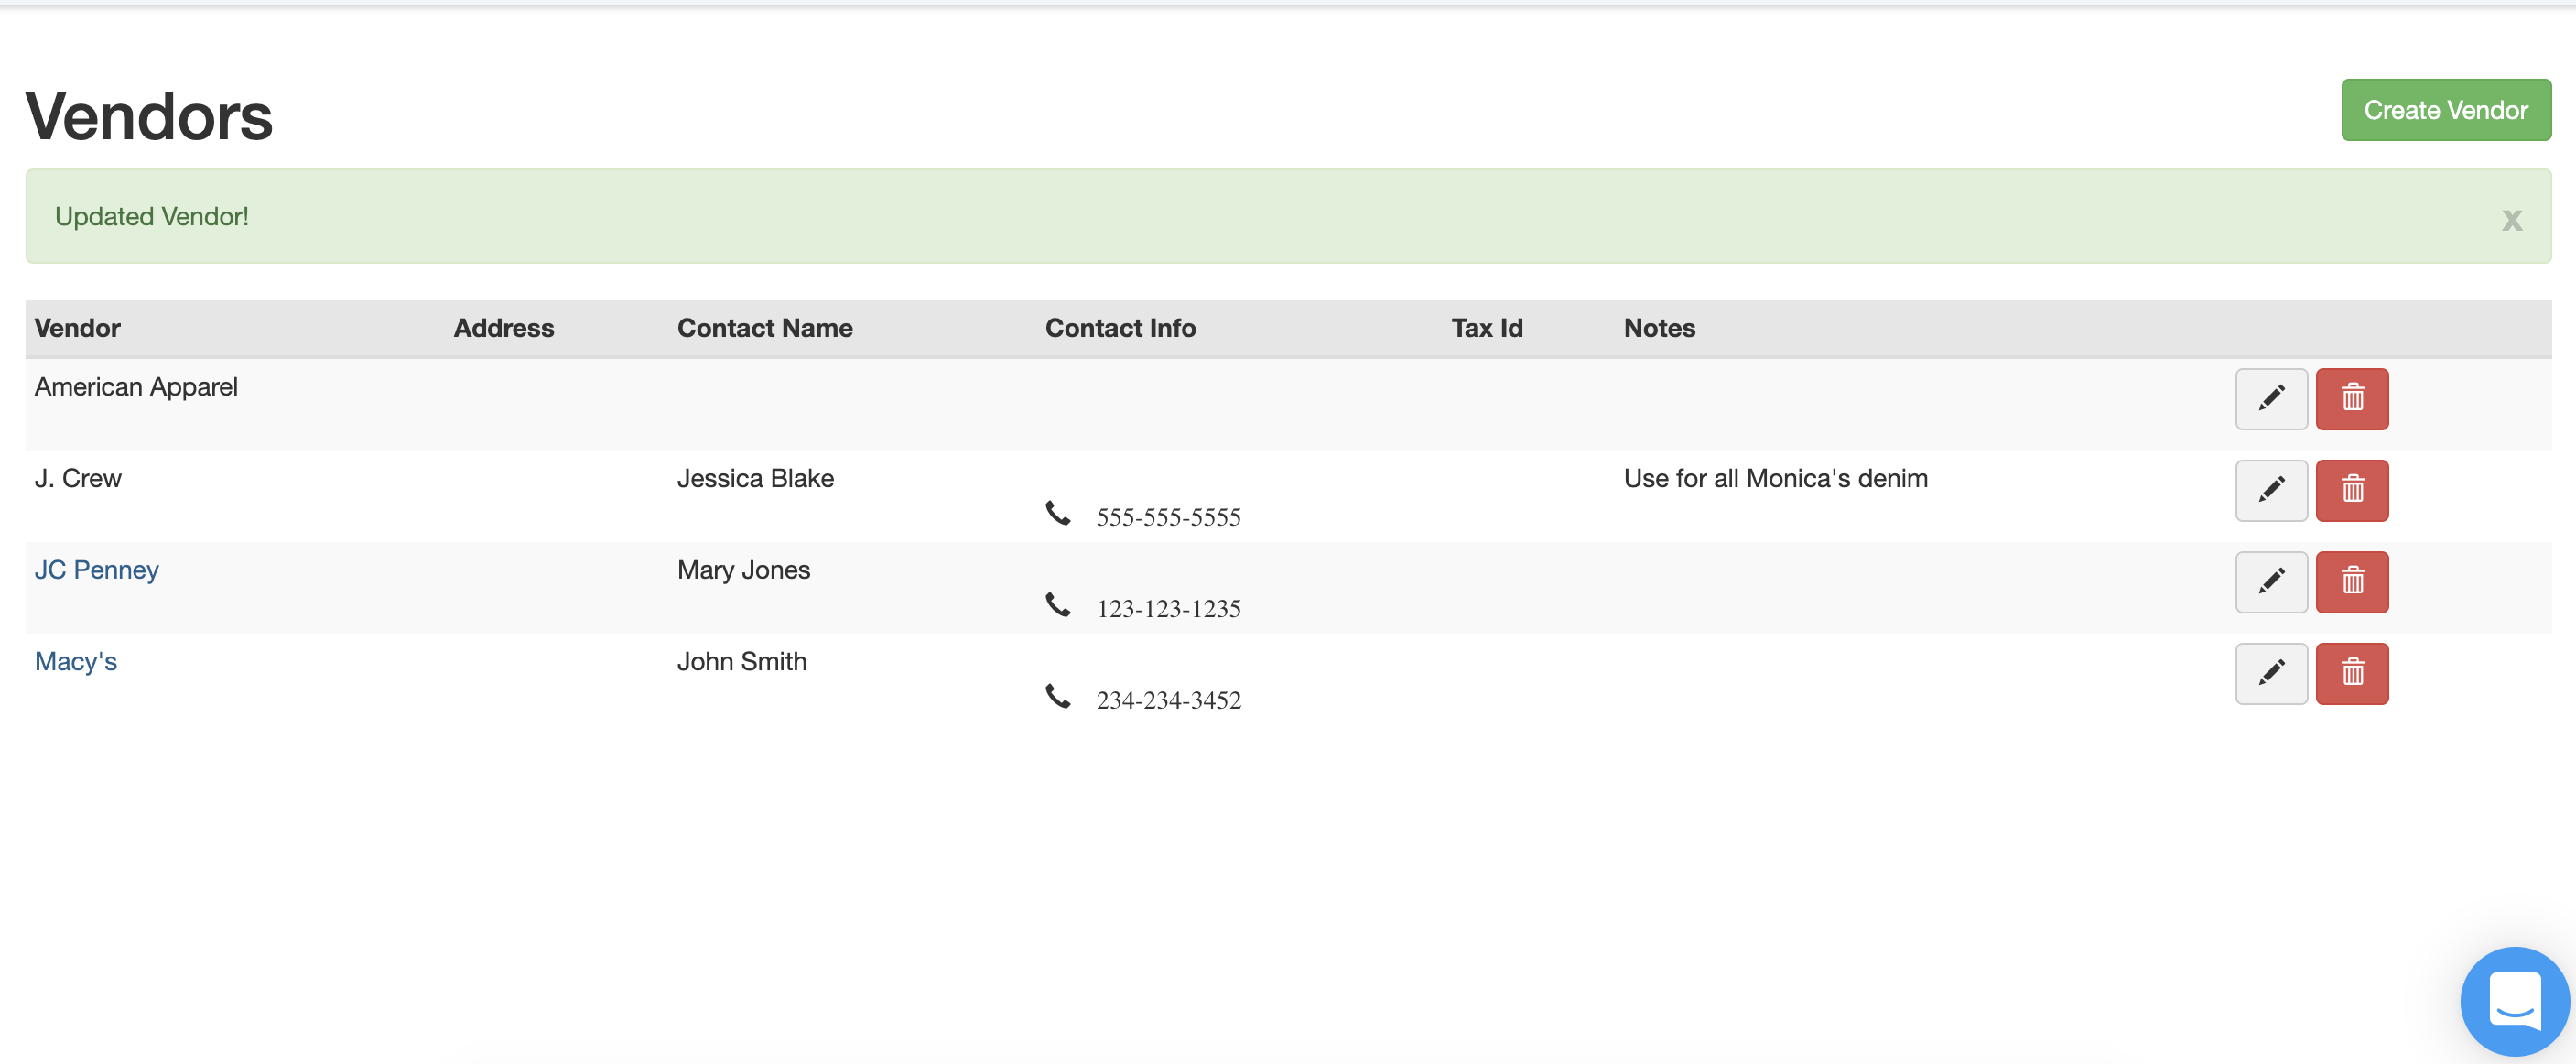Click the Address column header

[x=504, y=328]
